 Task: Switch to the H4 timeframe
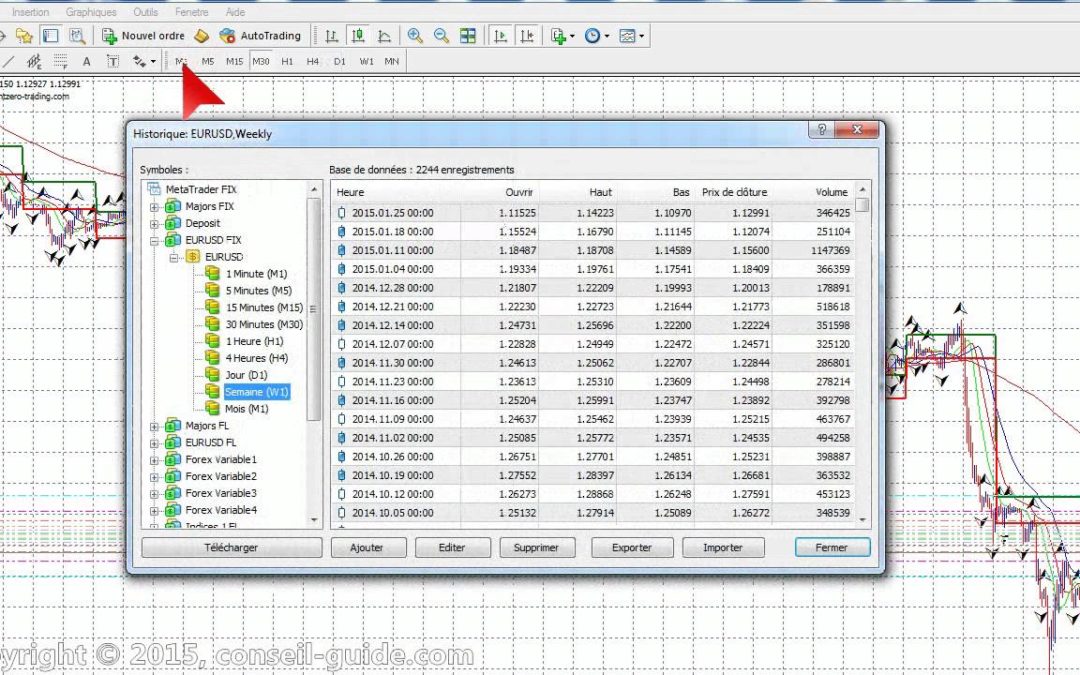click(x=313, y=62)
